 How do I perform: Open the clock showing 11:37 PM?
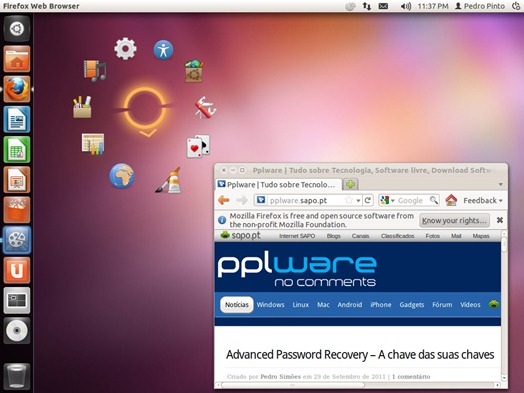pyautogui.click(x=433, y=6)
